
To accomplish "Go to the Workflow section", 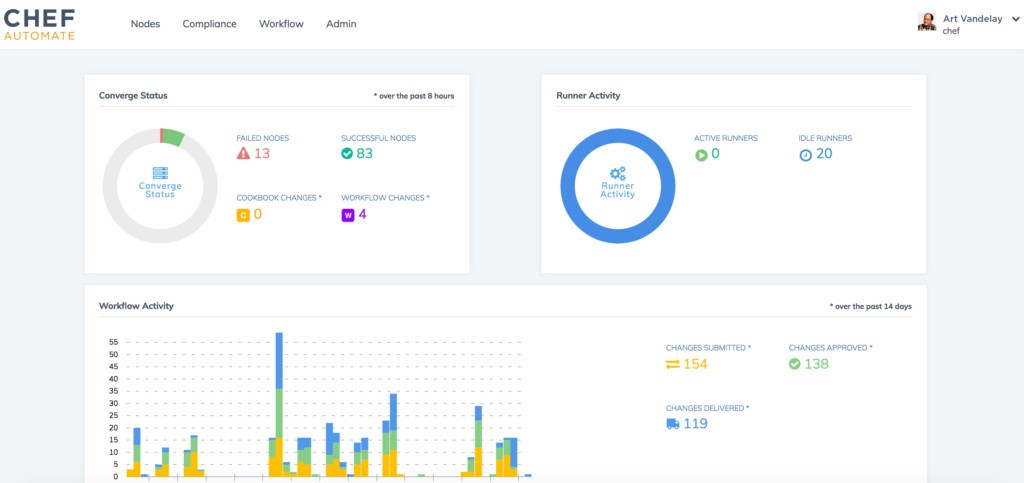I will click(281, 24).
